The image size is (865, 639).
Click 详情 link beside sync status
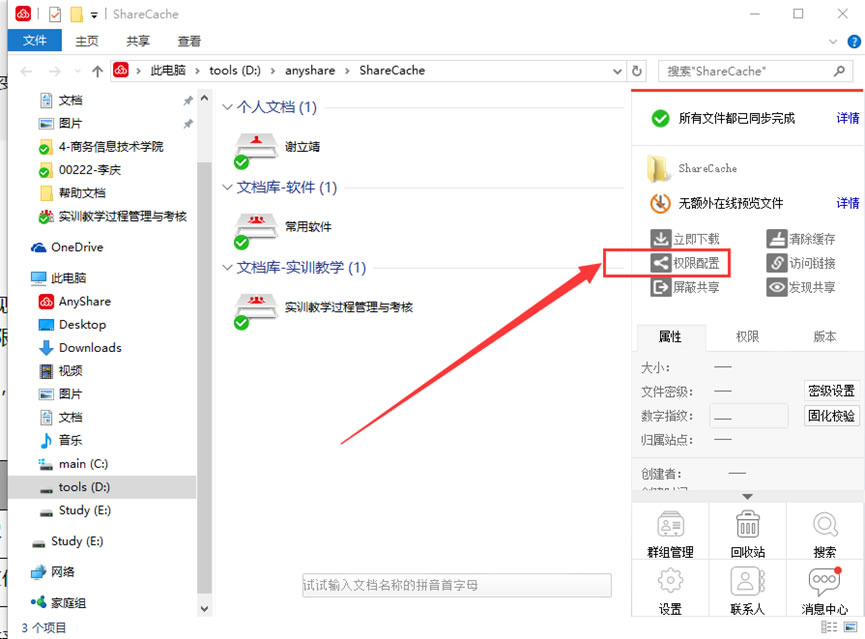tap(847, 118)
